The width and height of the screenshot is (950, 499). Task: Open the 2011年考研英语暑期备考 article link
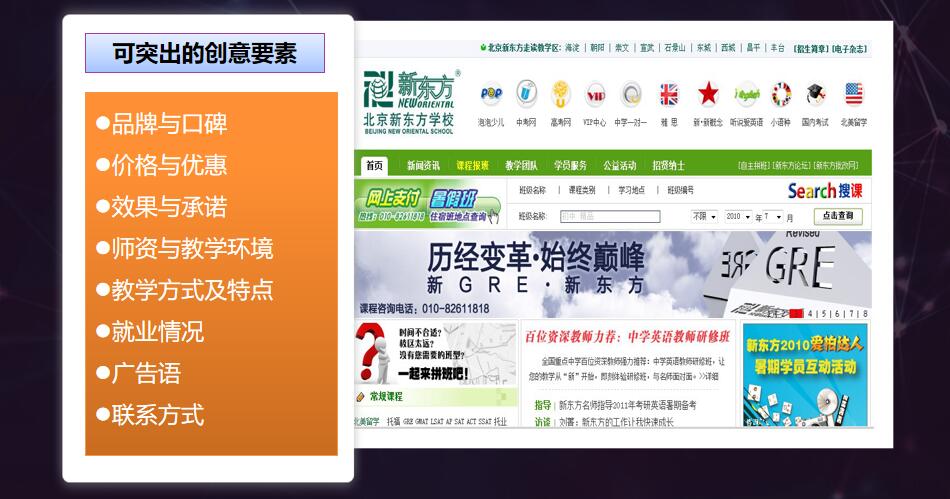click(x=627, y=405)
